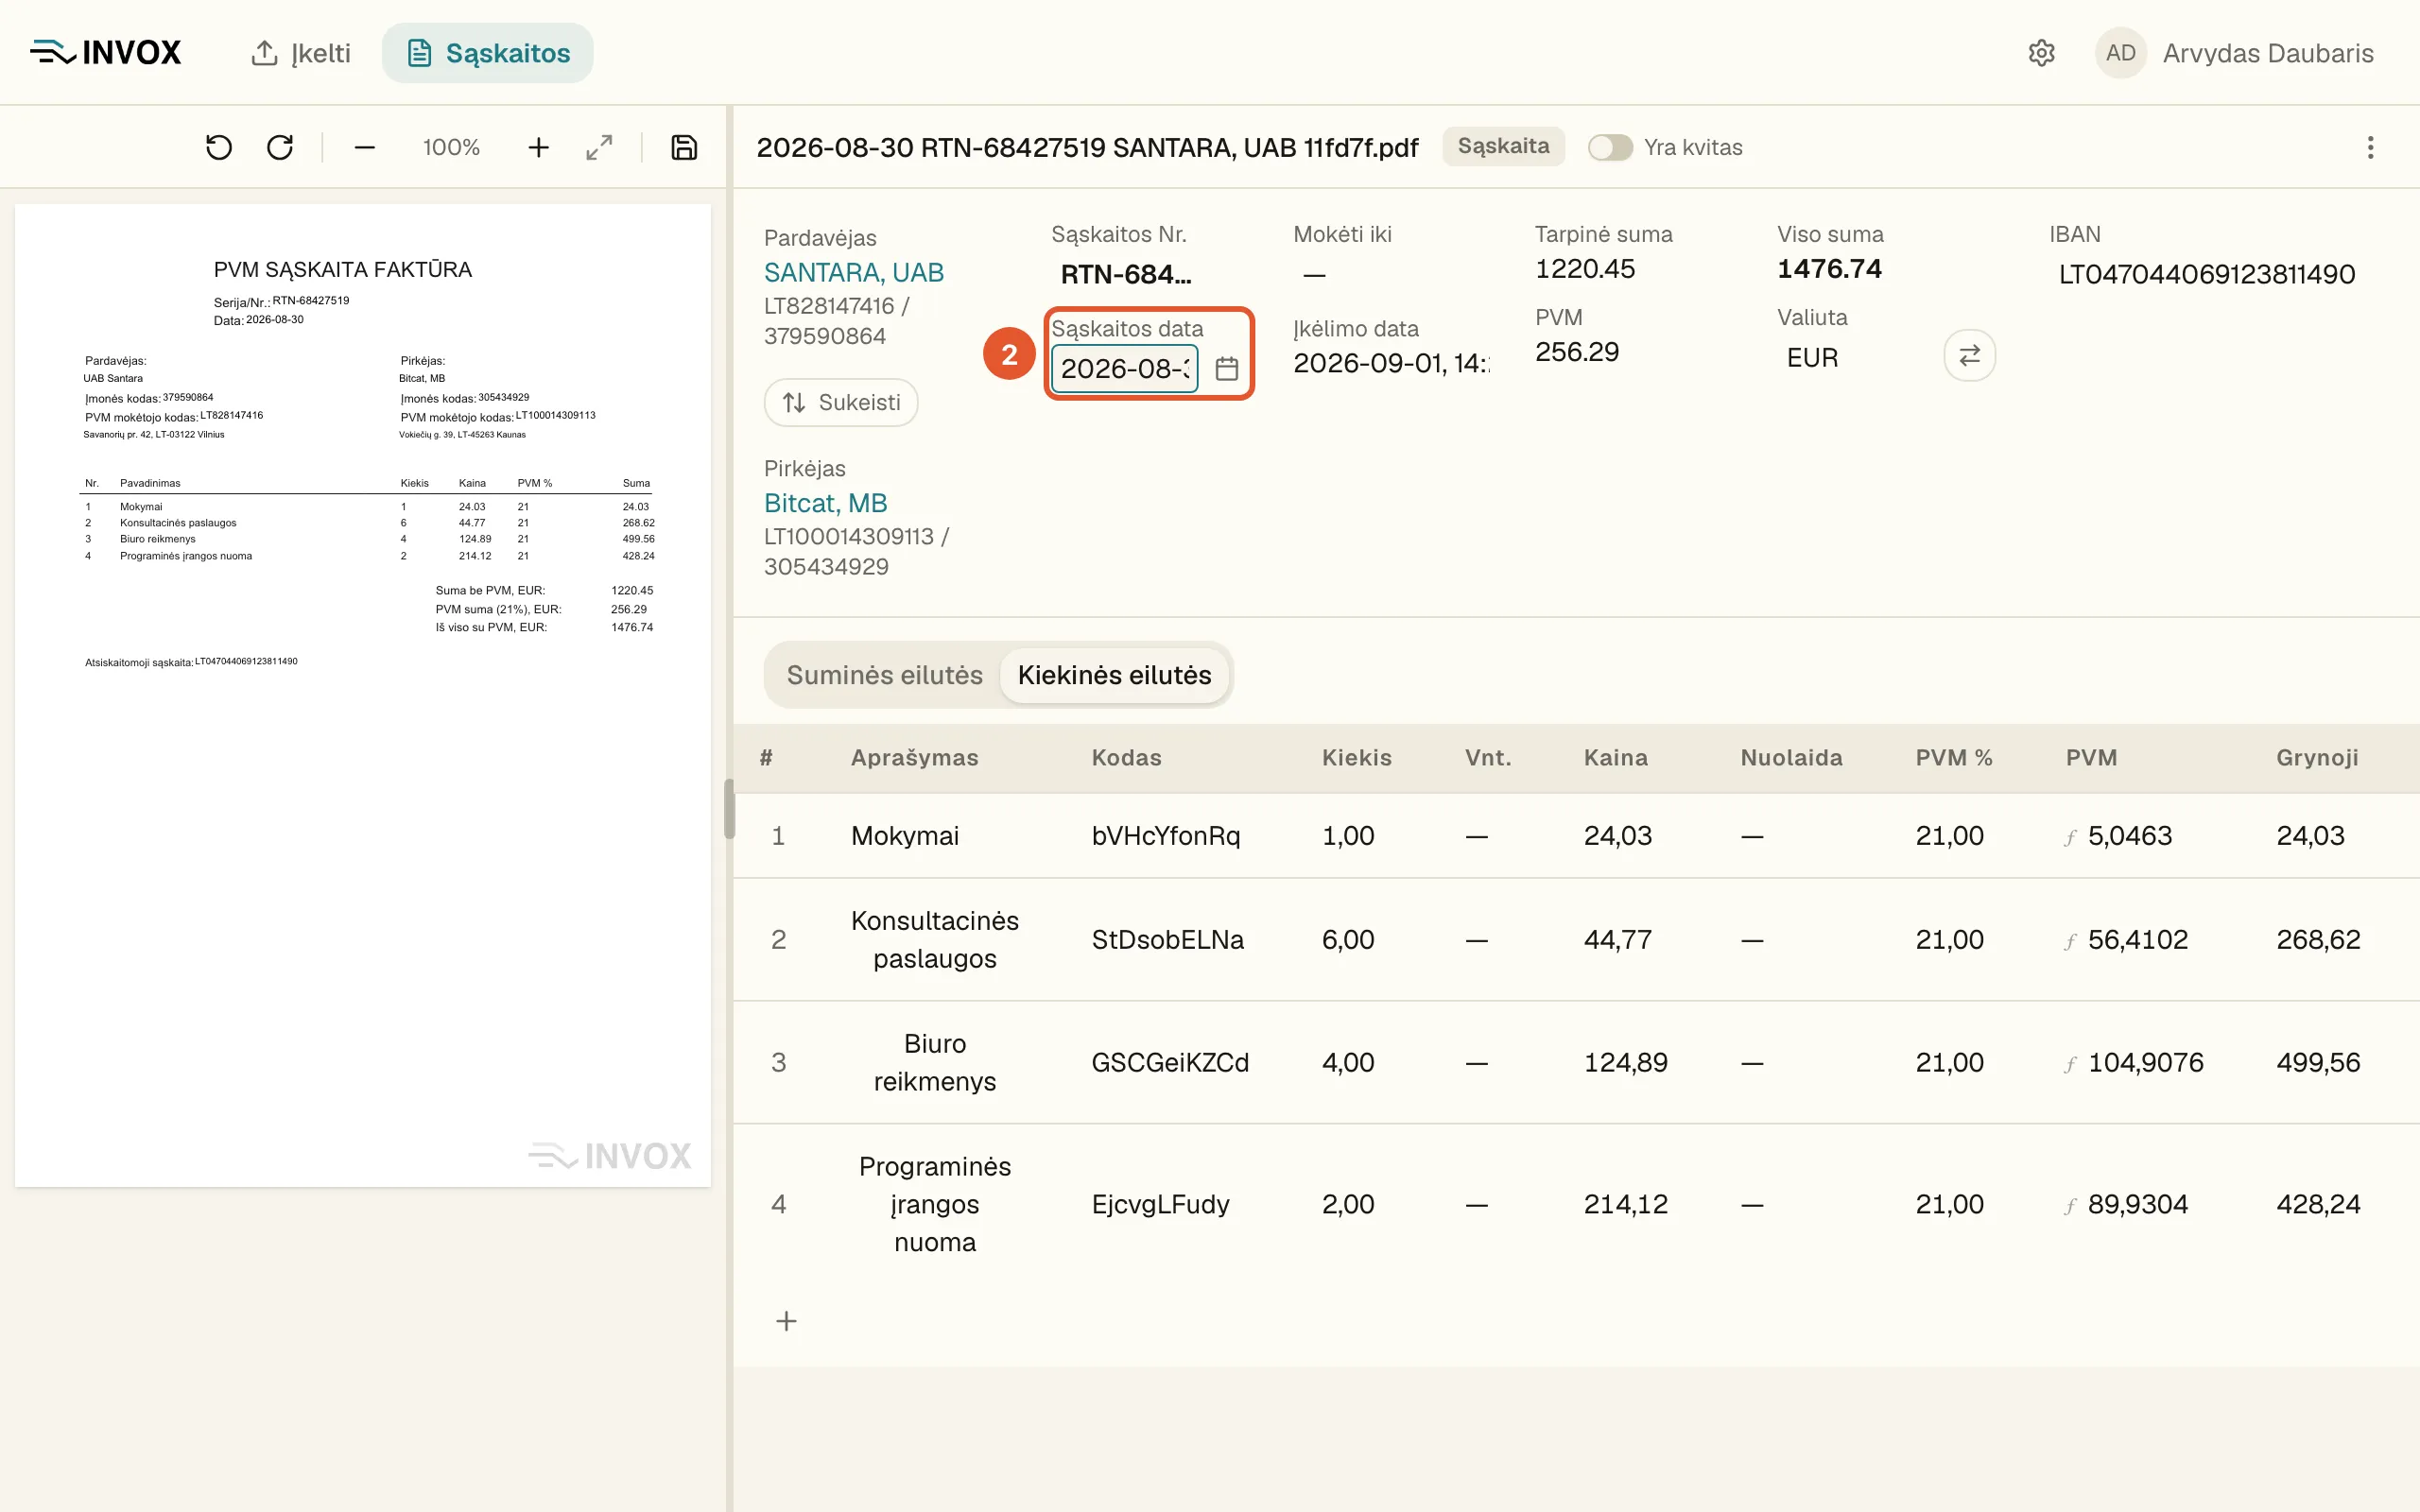Click the Viso suma value 1476.74
The image size is (2420, 1512).
tap(1829, 269)
